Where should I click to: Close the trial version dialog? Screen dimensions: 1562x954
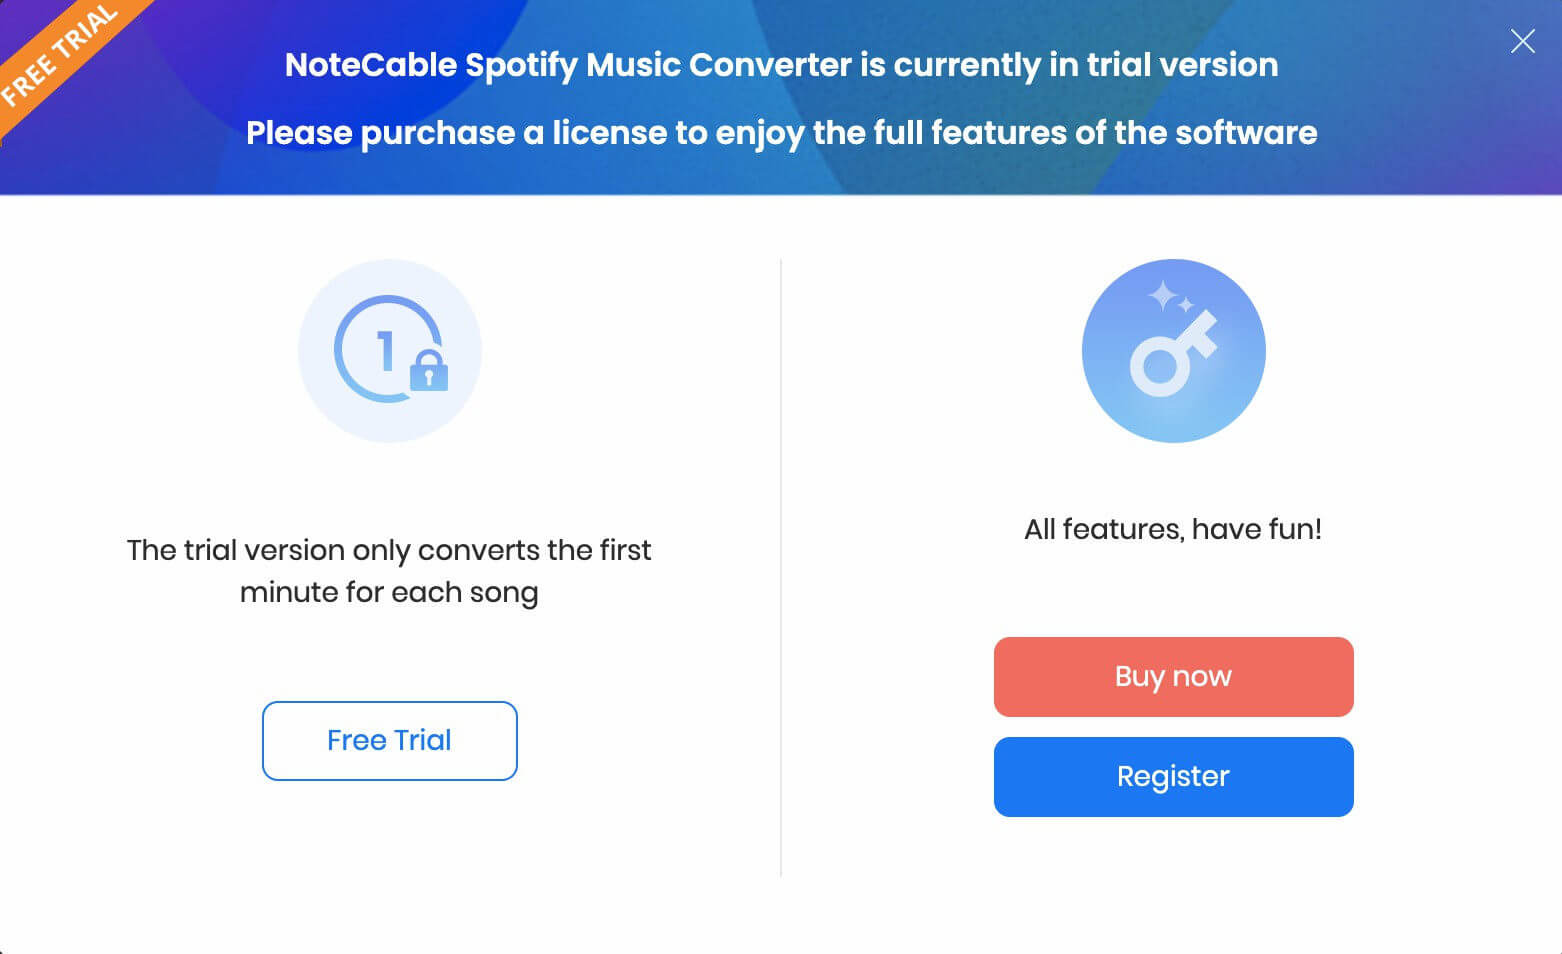(1522, 41)
